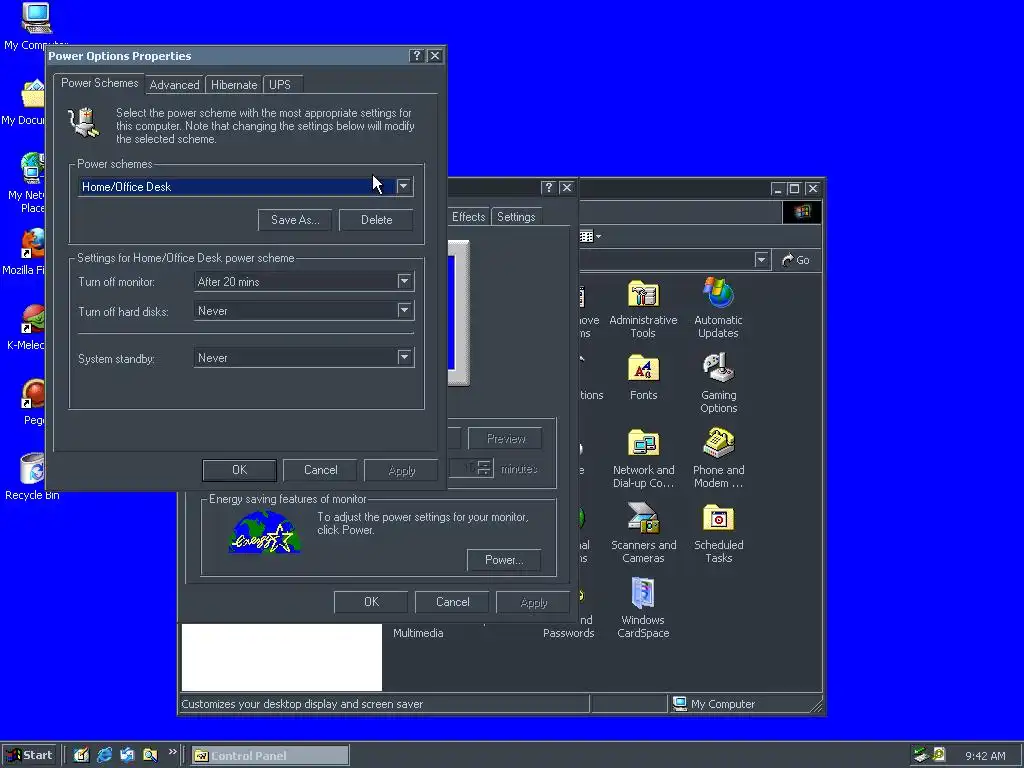
Task: Click the Energy Star logo
Action: click(x=264, y=532)
